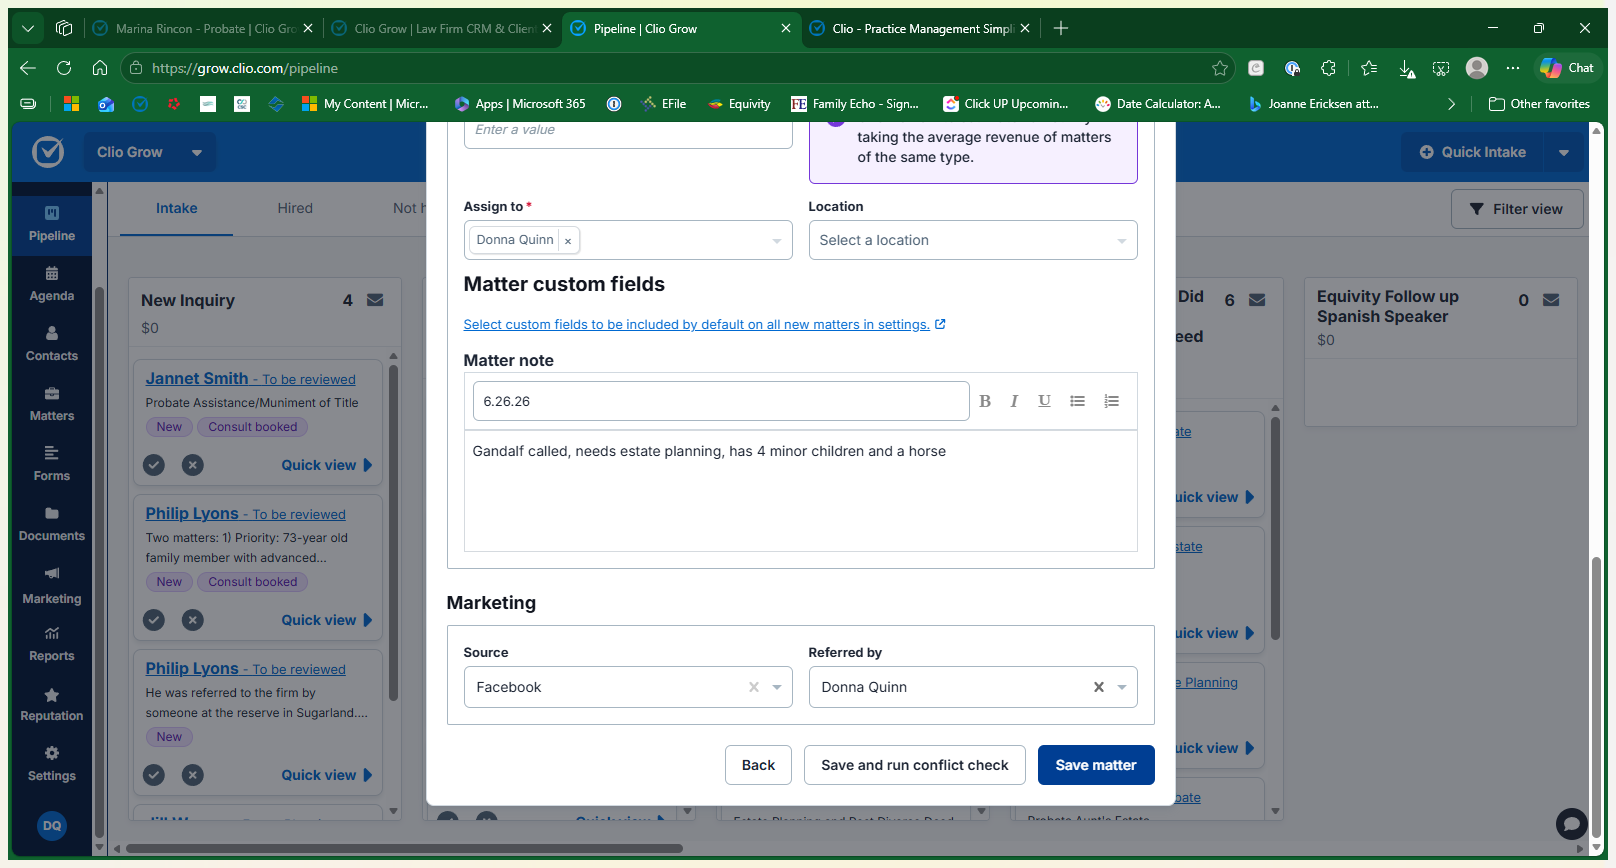The height and width of the screenshot is (868, 1616).
Task: Open Documents in the sidebar
Action: tap(52, 524)
